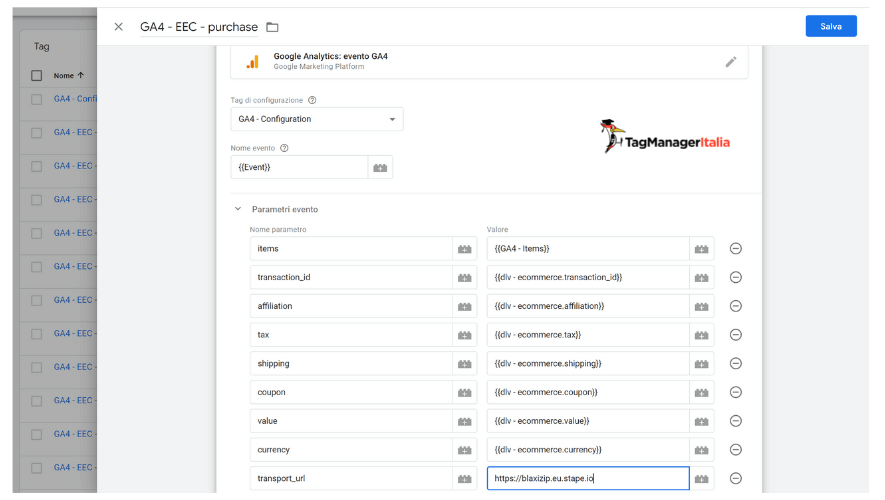Click the {{dlv - ecommerce.tax}} value field

tap(588, 335)
